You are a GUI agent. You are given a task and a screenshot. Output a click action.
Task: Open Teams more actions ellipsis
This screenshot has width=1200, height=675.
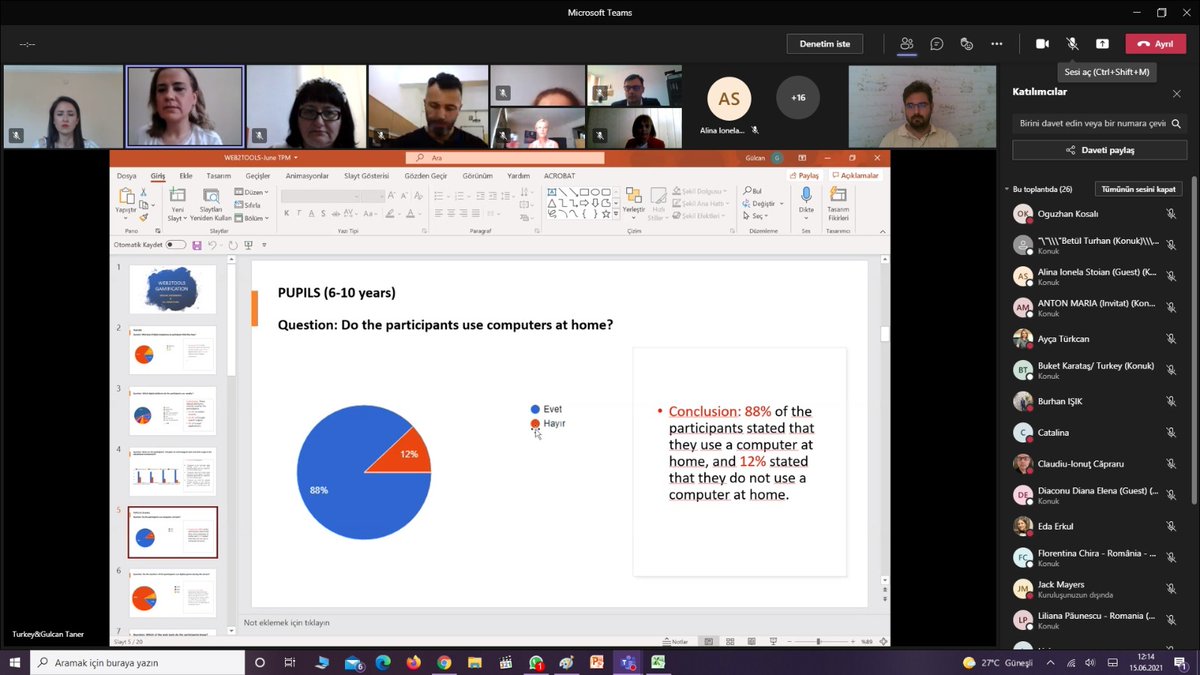[997, 44]
